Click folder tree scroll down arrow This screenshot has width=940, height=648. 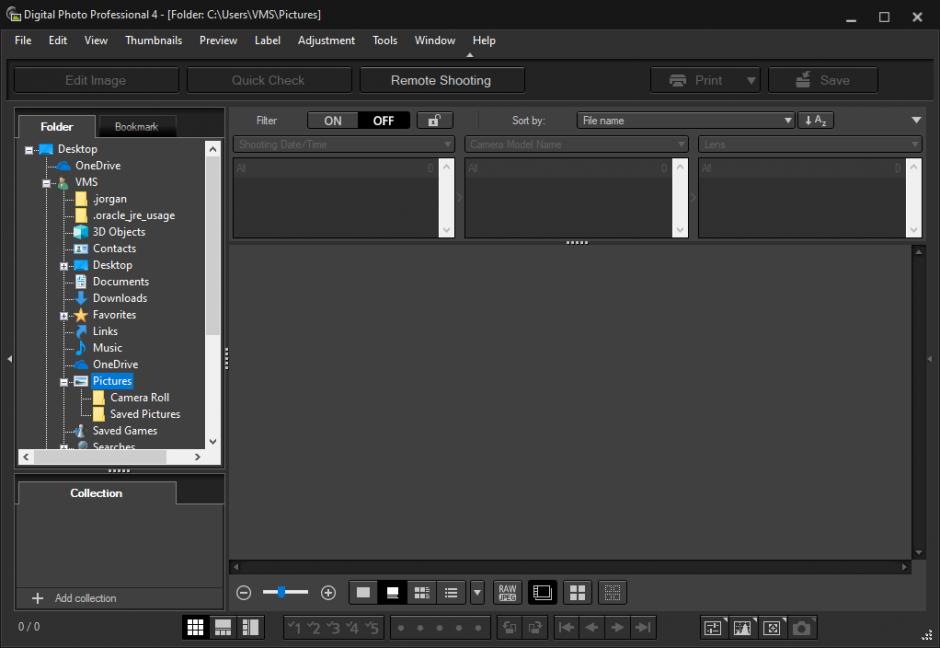tap(213, 441)
